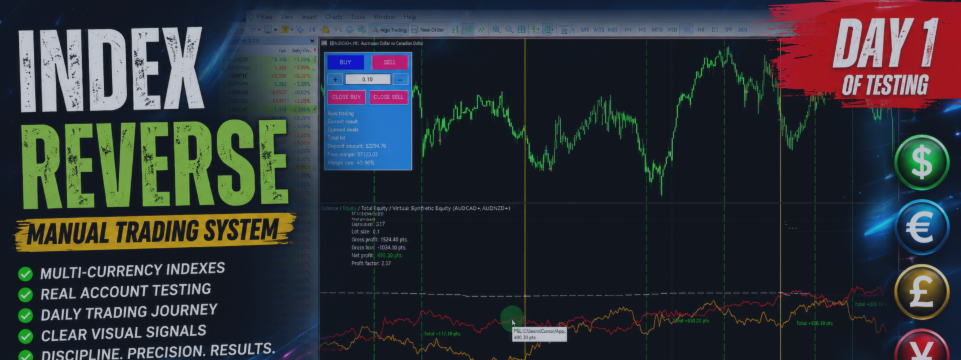Click the zoom in magnifier icon
Viewport: 961px width, 360px height.
(496, 30)
